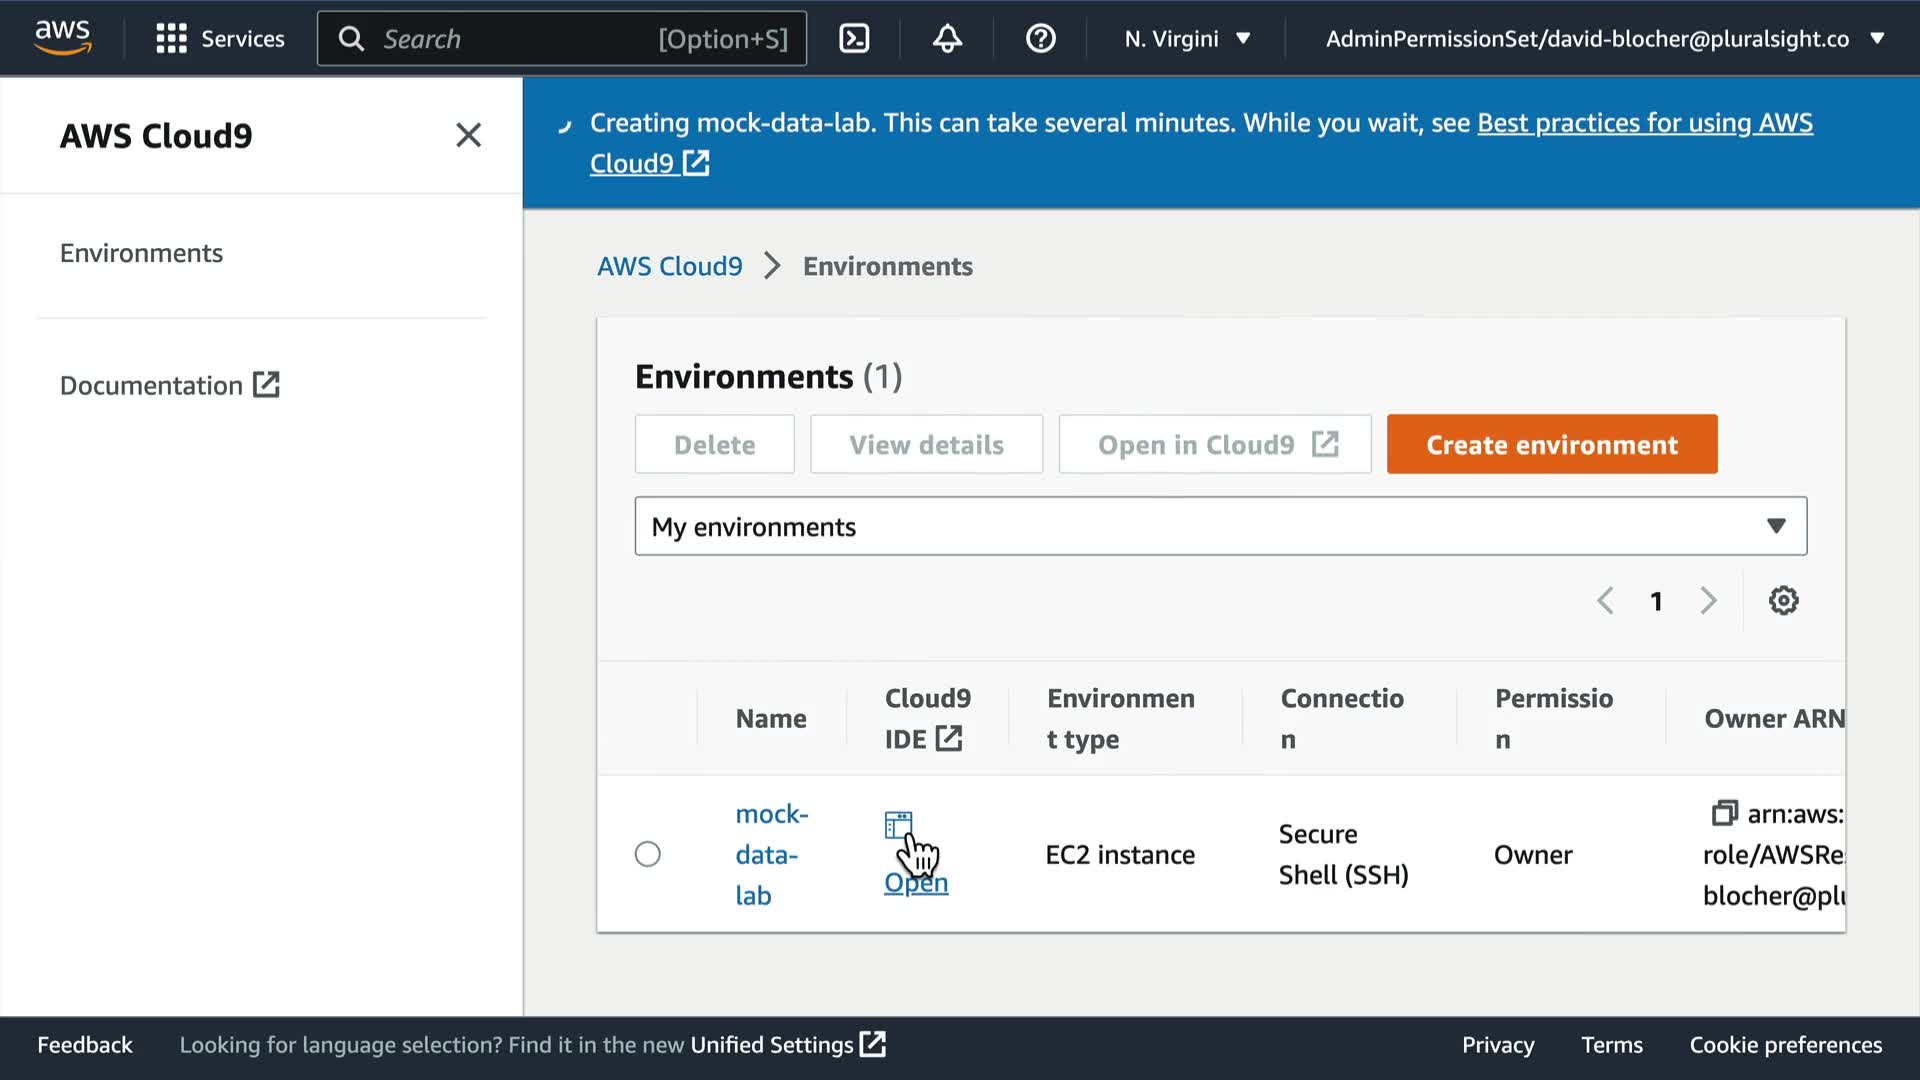Screen dimensions: 1920x1080
Task: Open table preferences gear icon
Action: pos(1783,601)
